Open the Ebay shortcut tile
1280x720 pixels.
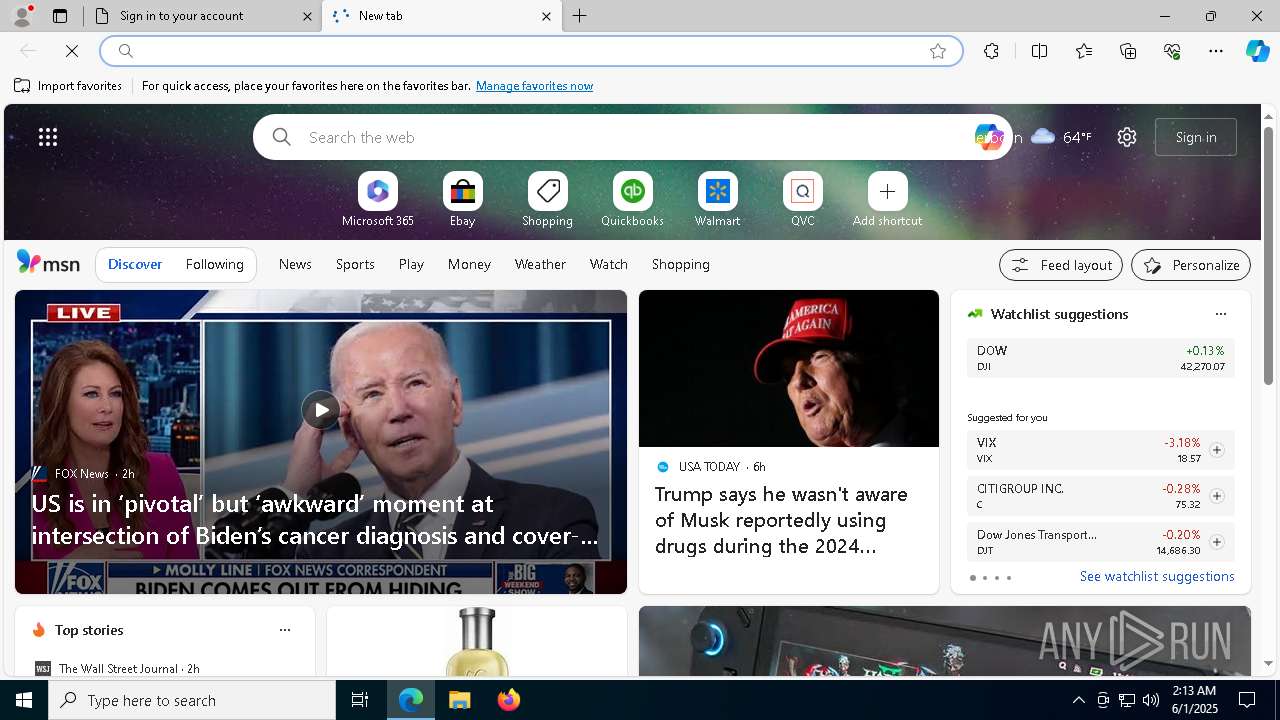click(x=462, y=200)
